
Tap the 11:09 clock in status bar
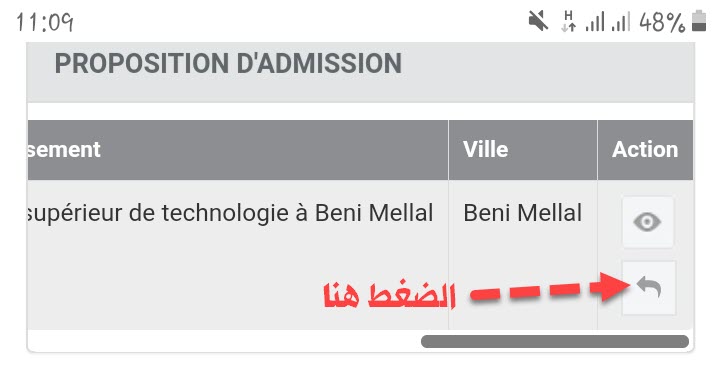(45, 22)
